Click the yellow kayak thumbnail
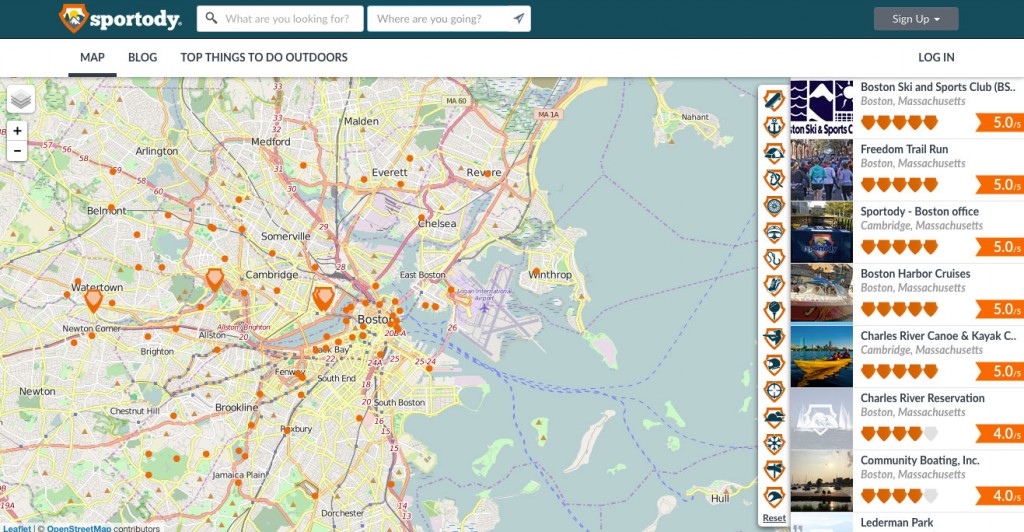 pyautogui.click(x=822, y=356)
